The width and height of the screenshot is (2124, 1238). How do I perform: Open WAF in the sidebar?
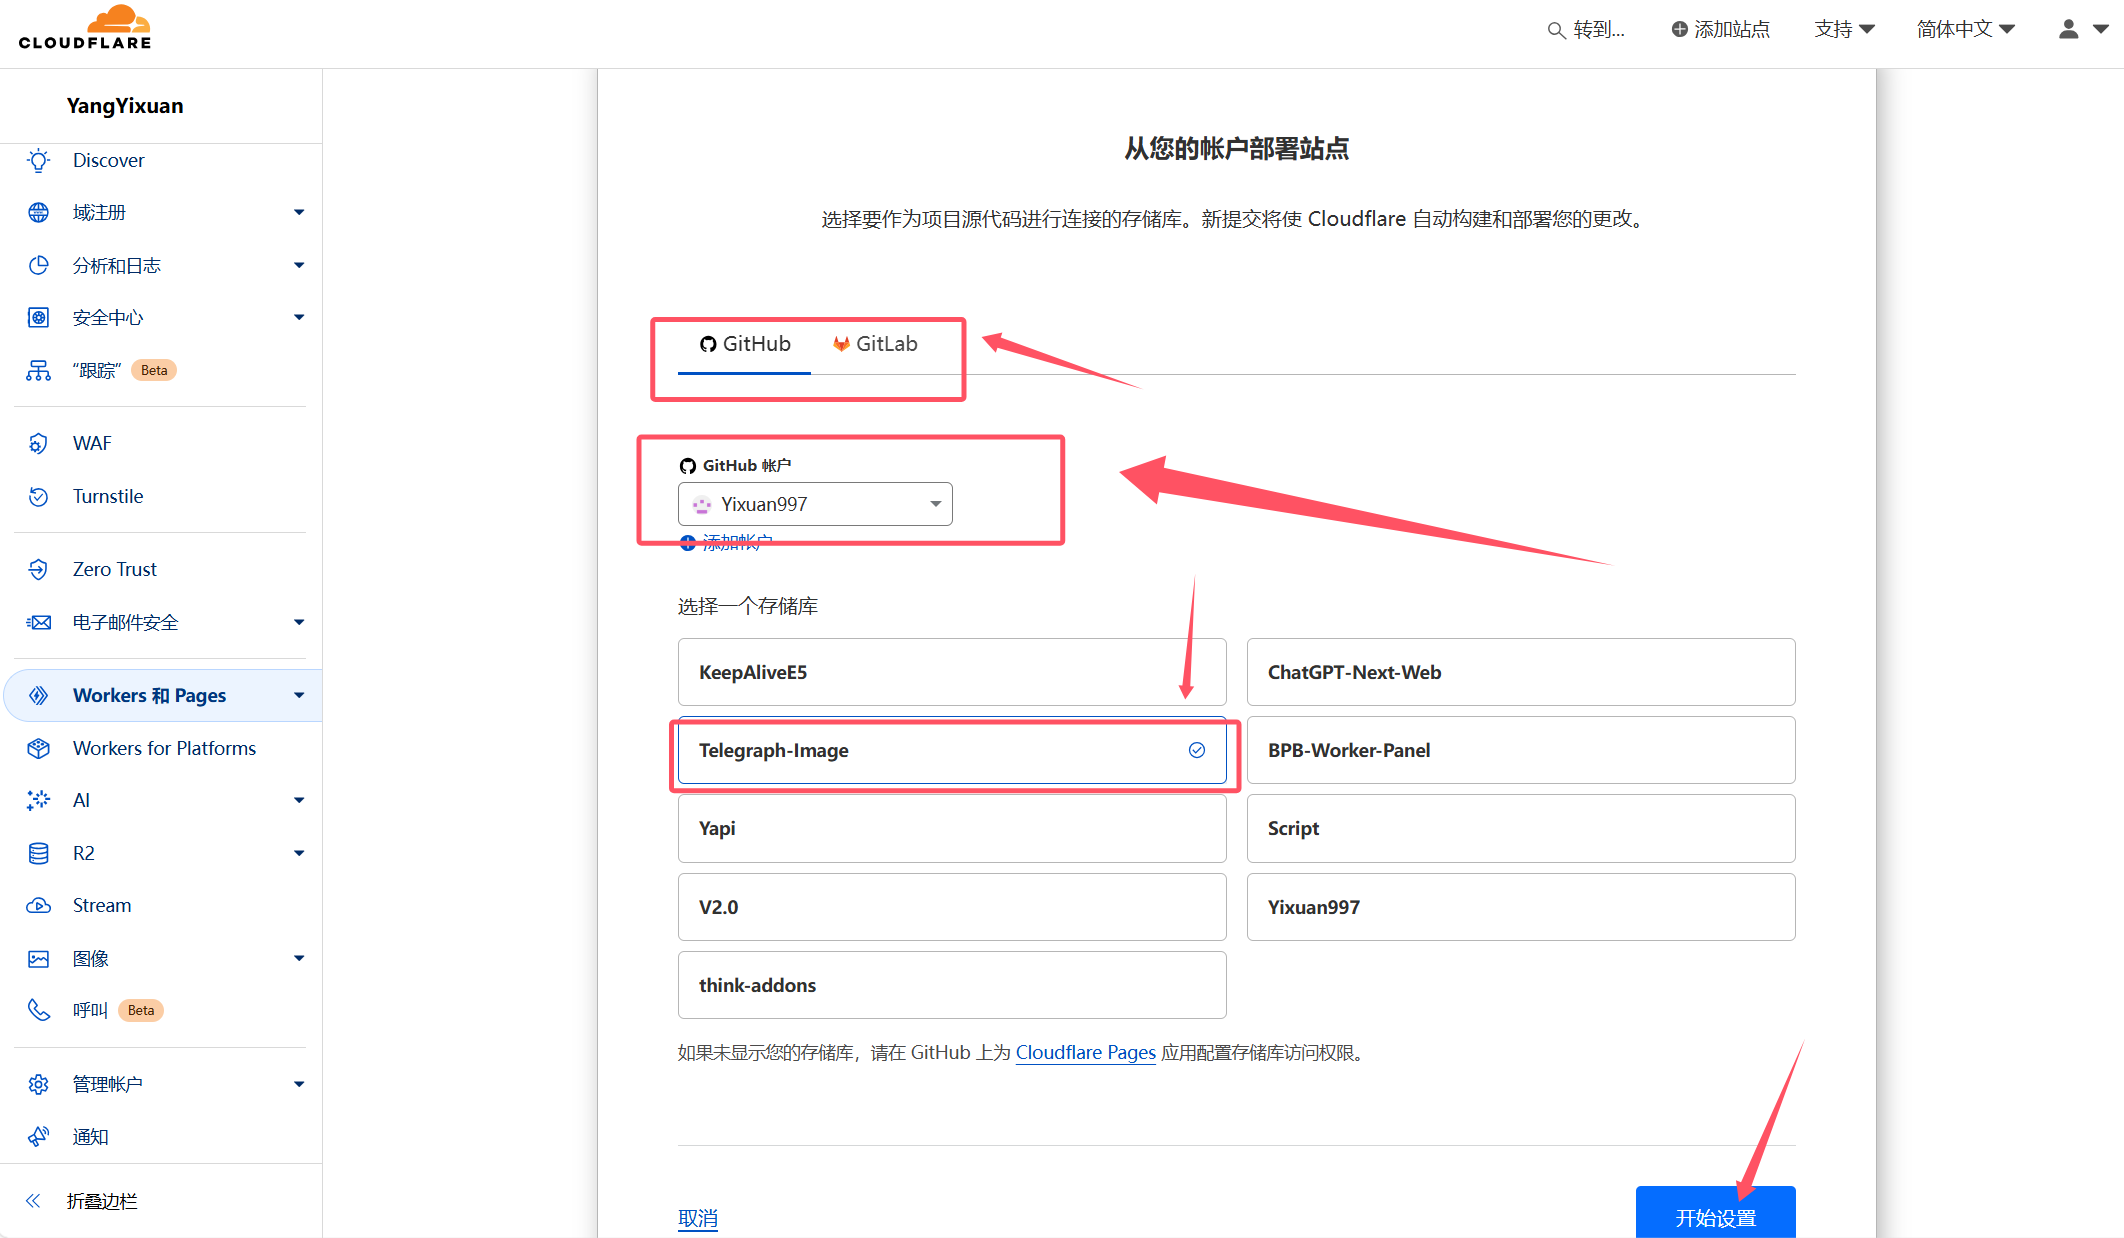click(x=92, y=443)
